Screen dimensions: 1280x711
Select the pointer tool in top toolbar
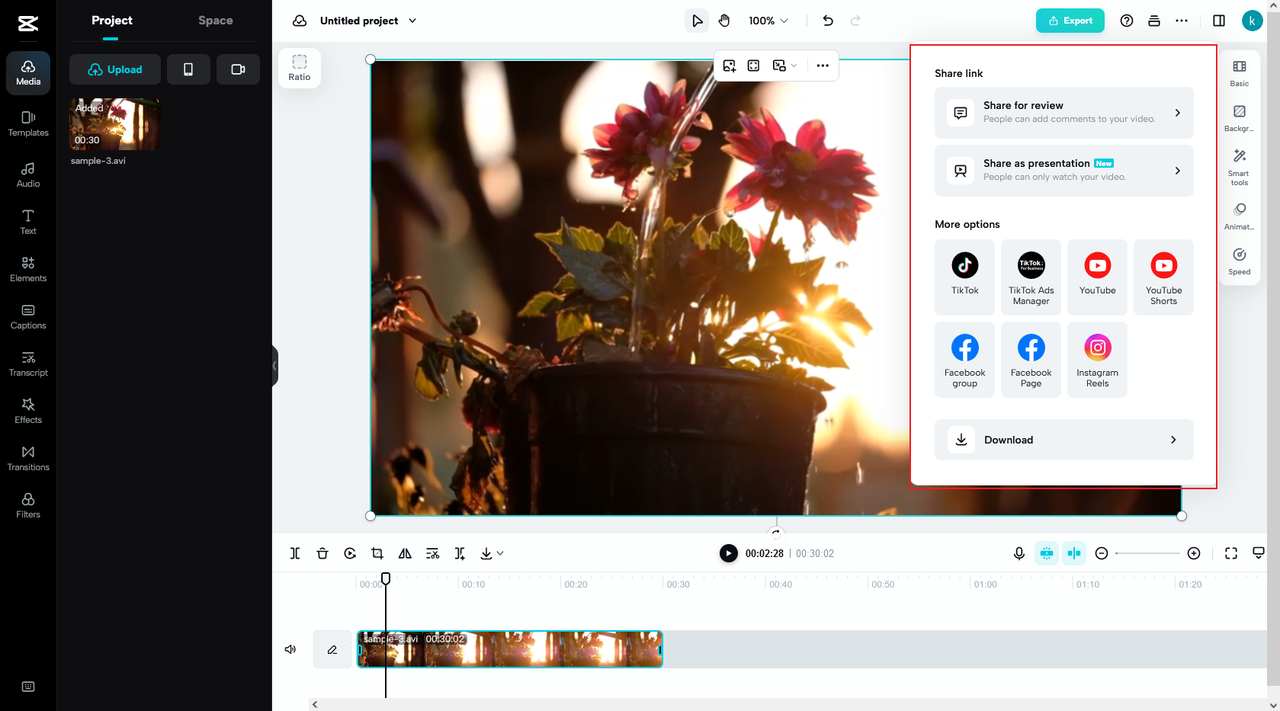697,21
